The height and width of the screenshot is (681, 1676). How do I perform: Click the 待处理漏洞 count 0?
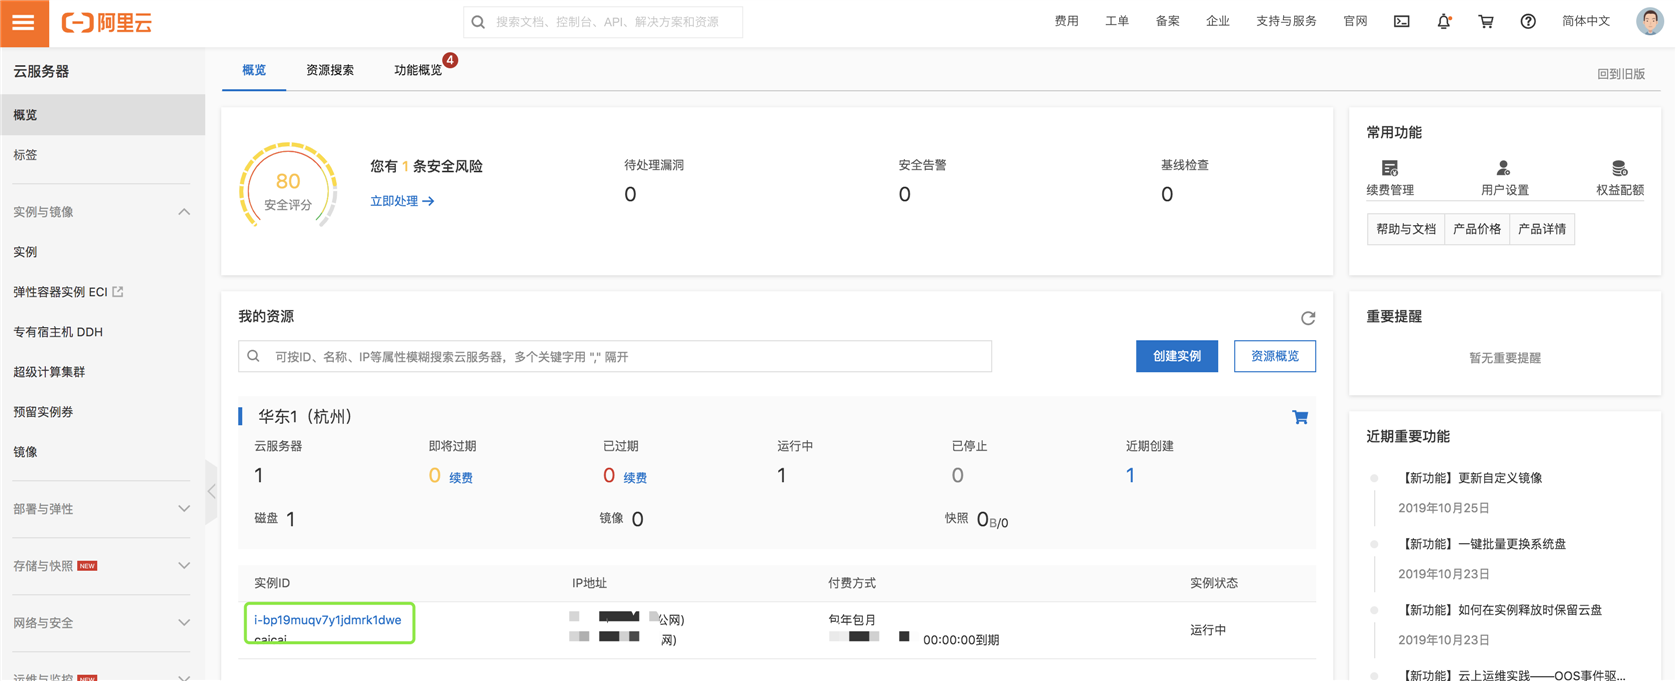pyautogui.click(x=630, y=194)
